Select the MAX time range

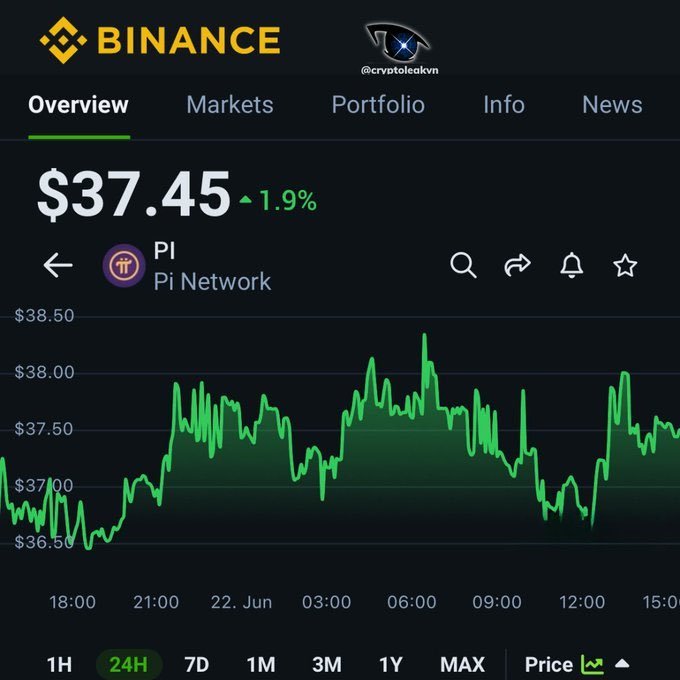[462, 664]
